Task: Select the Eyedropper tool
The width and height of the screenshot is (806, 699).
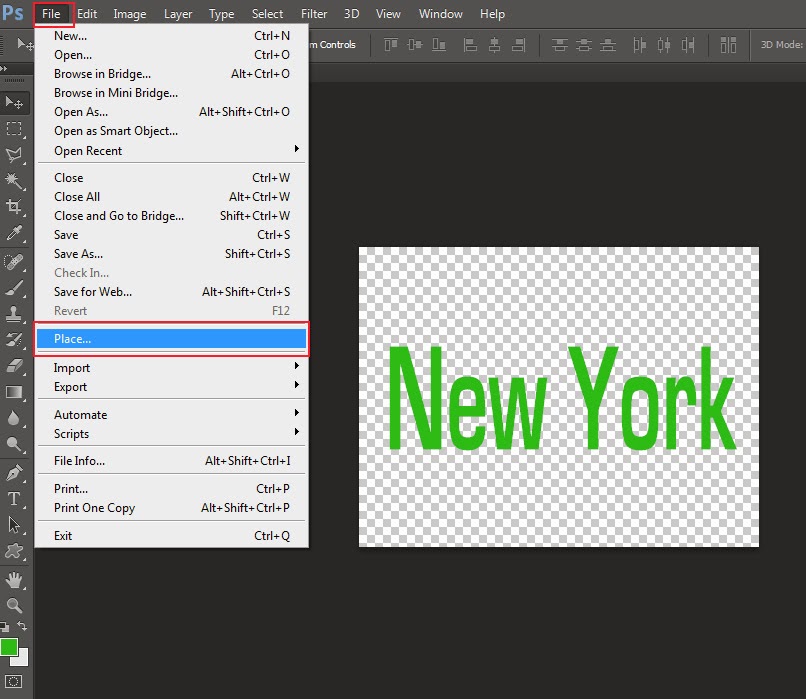Action: point(14,233)
